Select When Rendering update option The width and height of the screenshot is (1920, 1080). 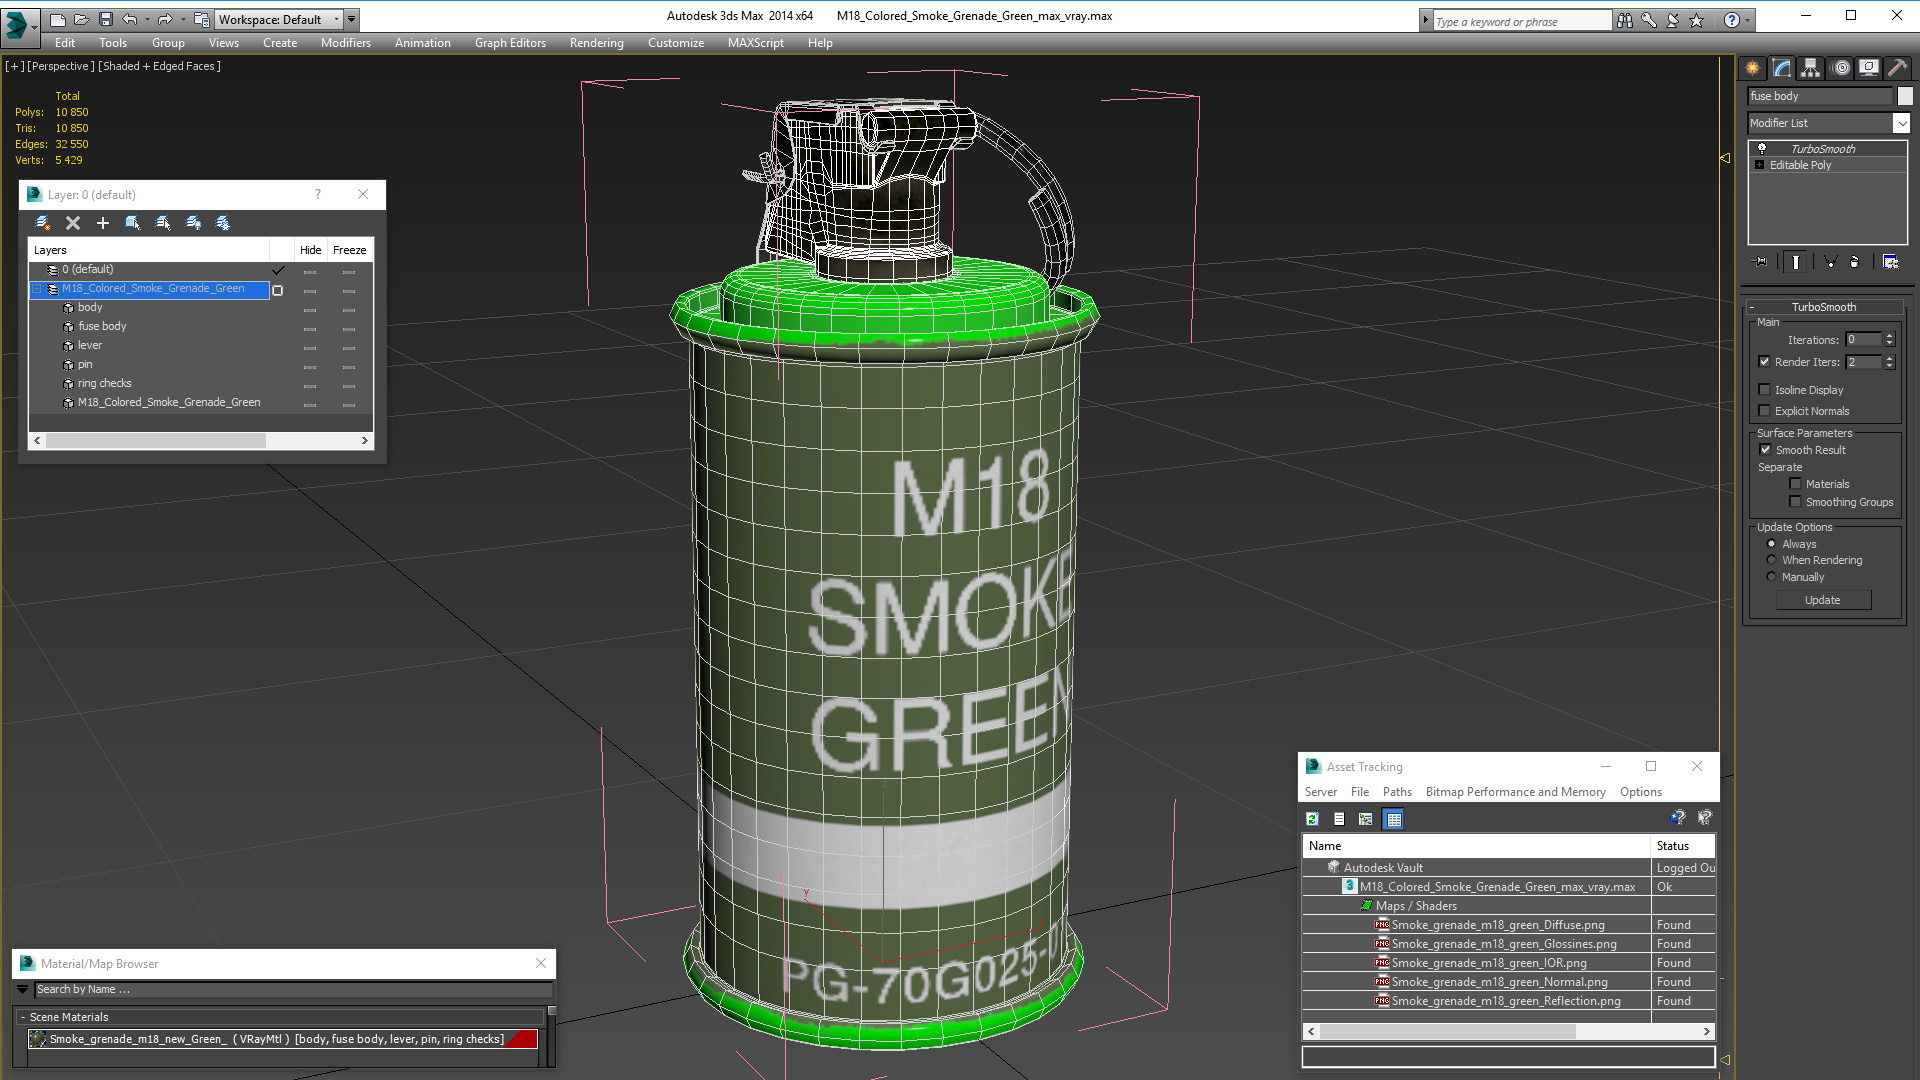[x=1771, y=560]
